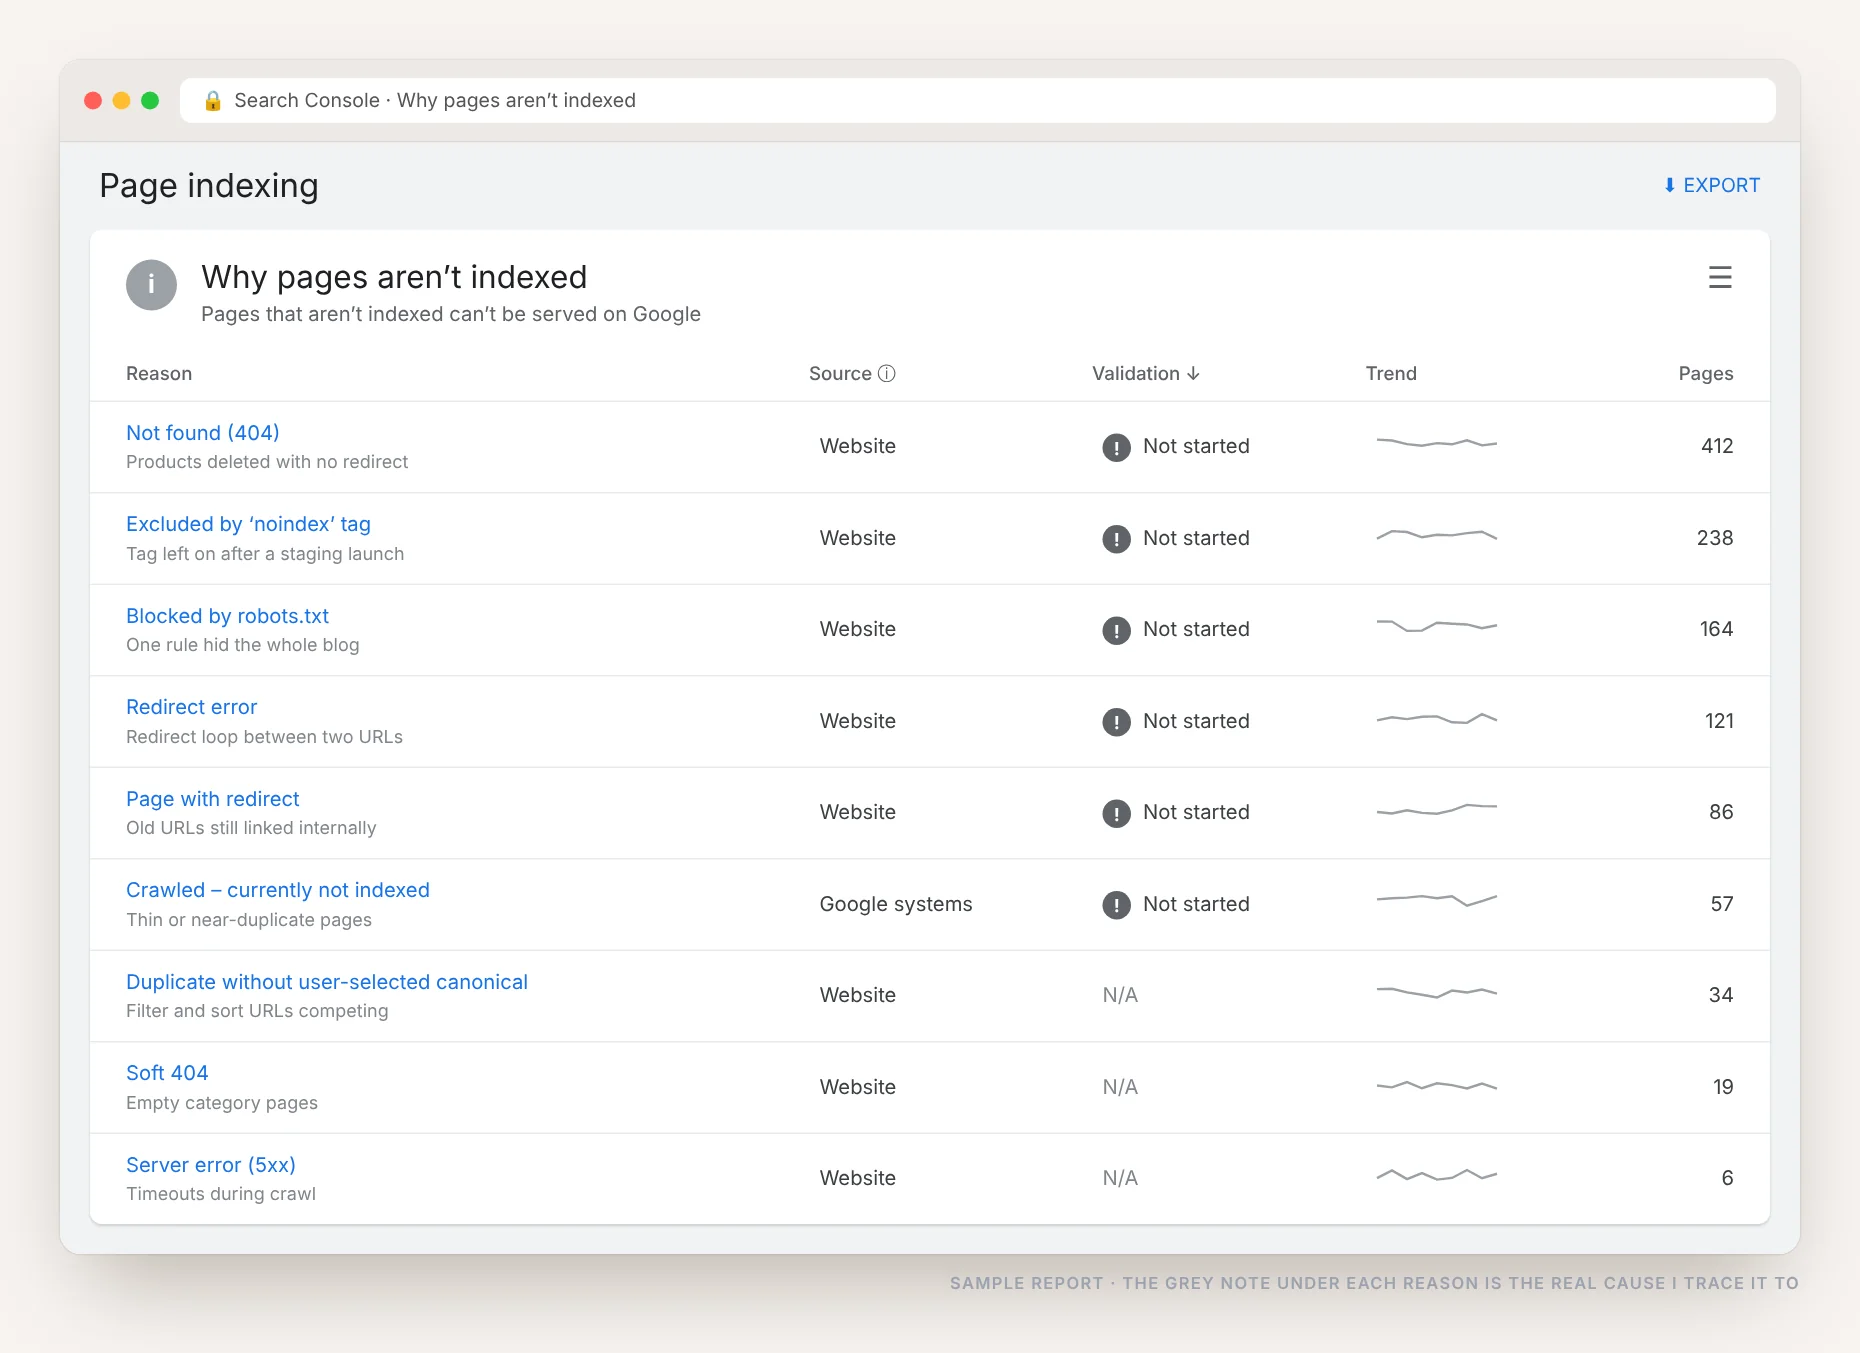
Task: Click 'Timeouts during crawl' note
Action: [x=221, y=1194]
